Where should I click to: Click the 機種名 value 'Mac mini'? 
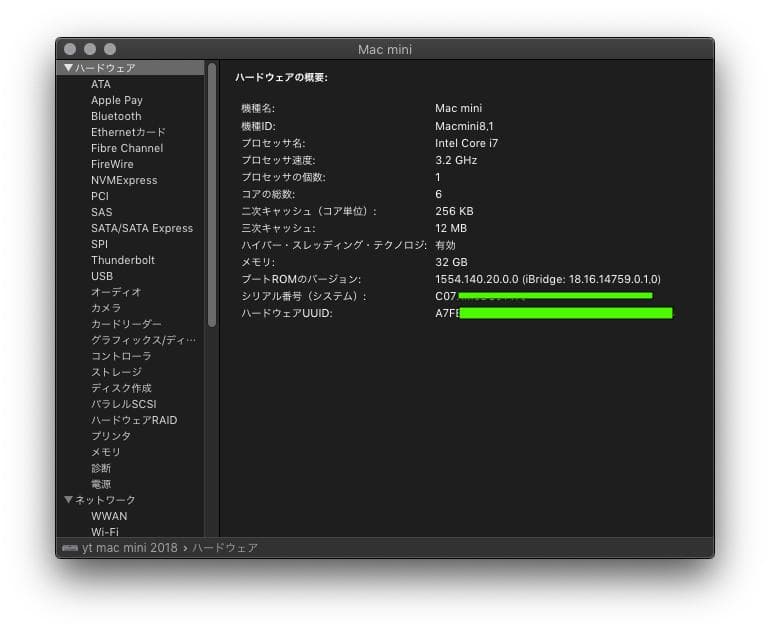tap(459, 108)
